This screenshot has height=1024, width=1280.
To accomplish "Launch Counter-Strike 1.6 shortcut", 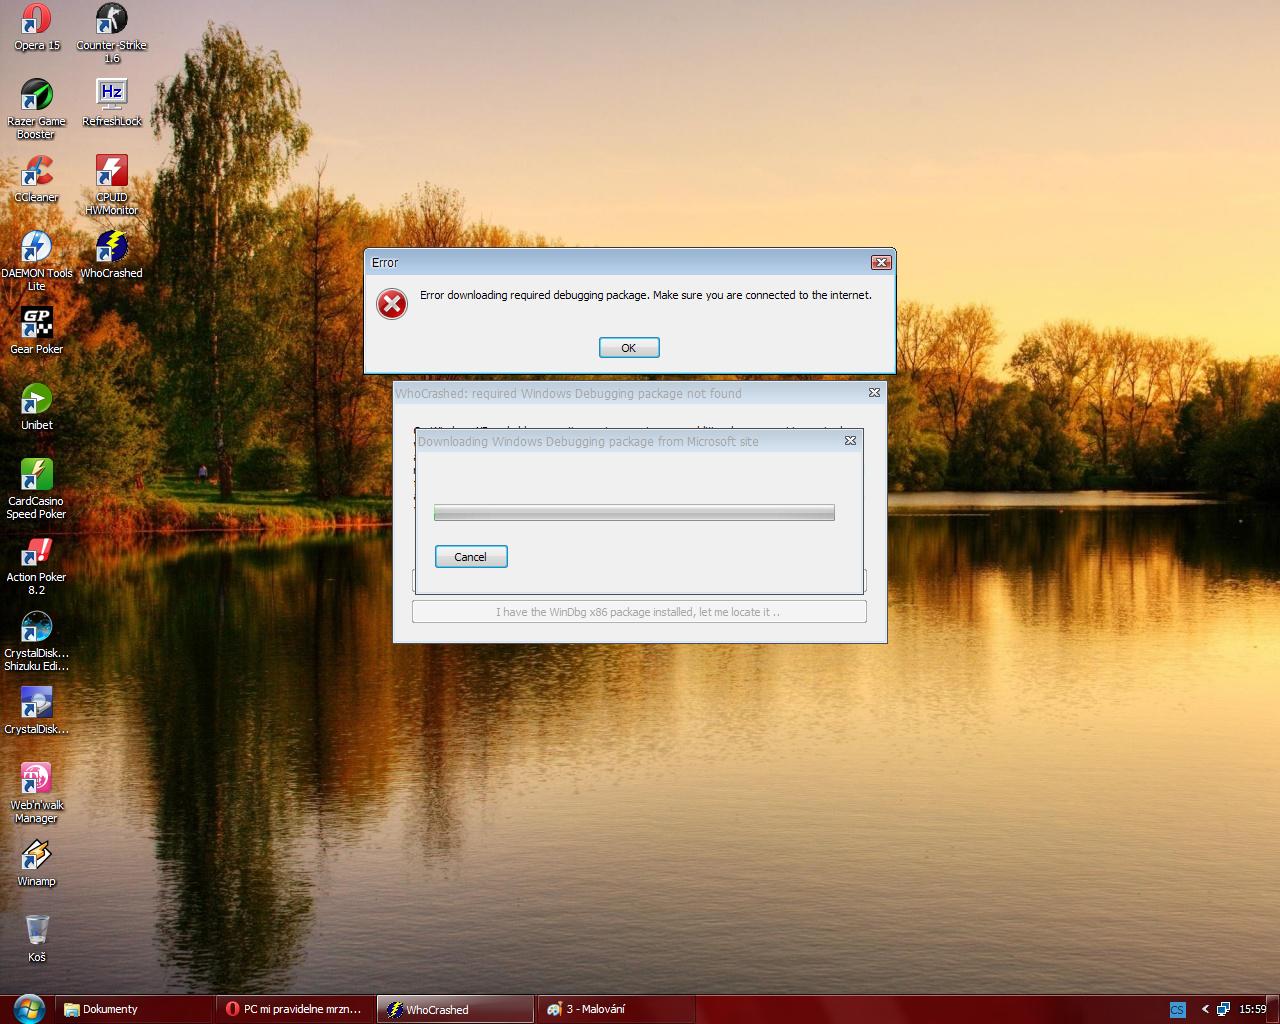I will [111, 20].
